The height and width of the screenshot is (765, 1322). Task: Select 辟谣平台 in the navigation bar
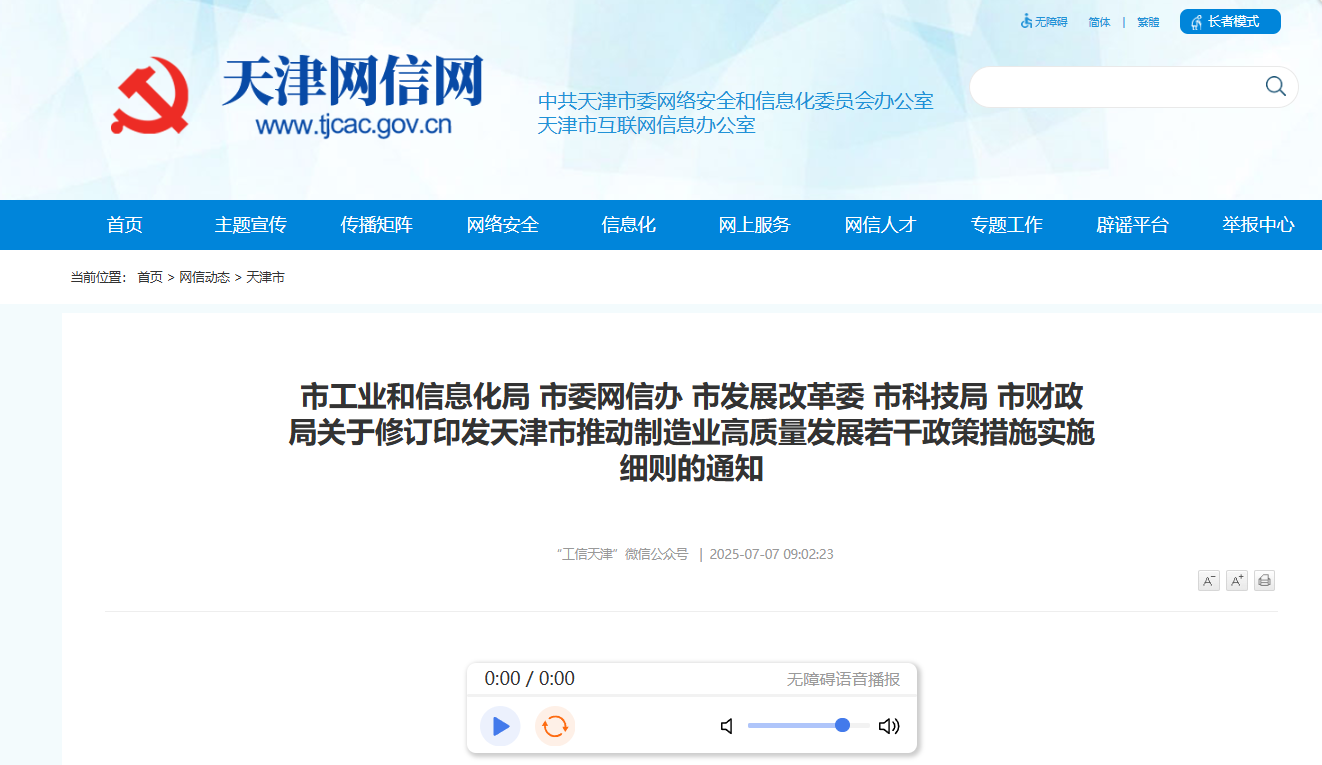(x=1132, y=224)
